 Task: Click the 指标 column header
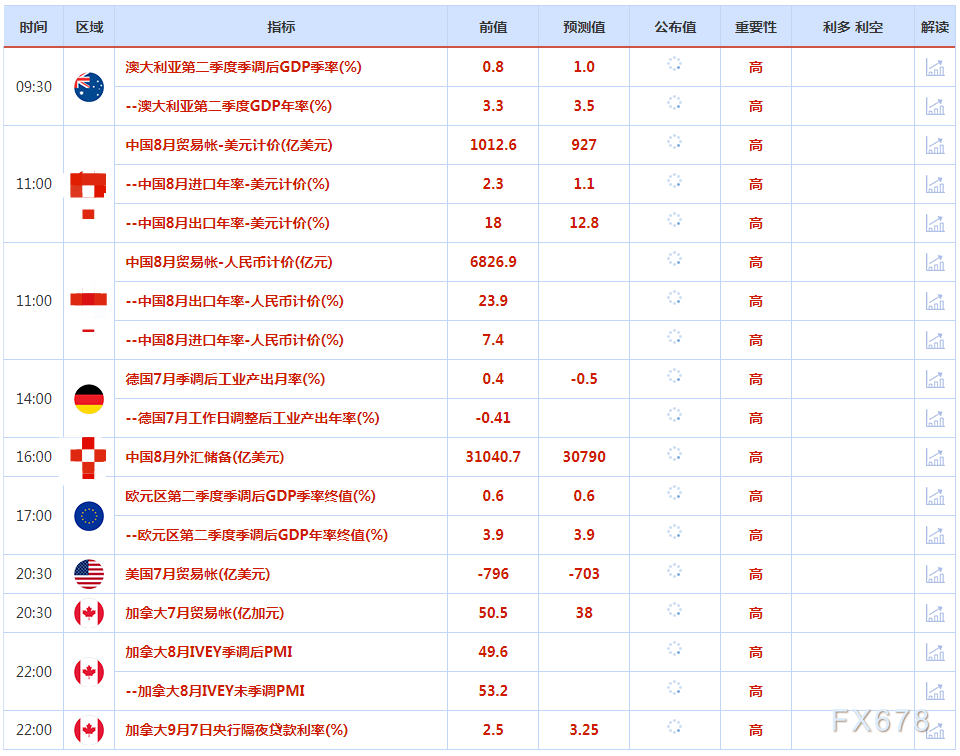pyautogui.click(x=281, y=27)
